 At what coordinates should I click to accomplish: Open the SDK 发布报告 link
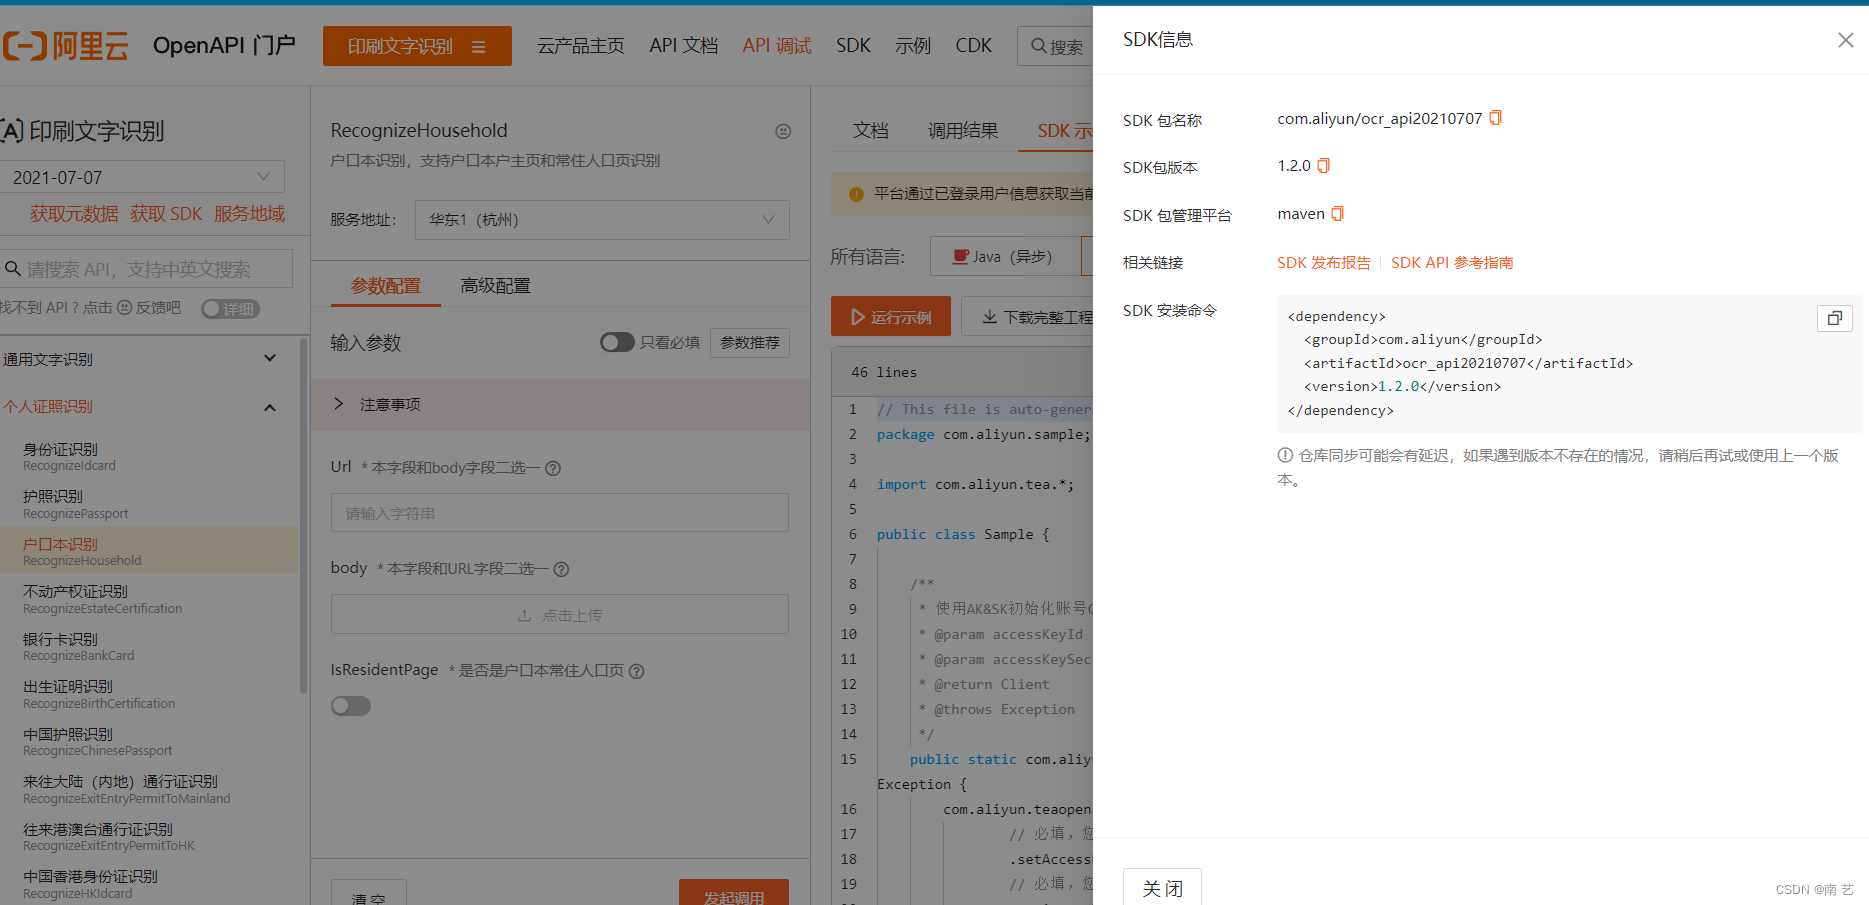coord(1323,263)
